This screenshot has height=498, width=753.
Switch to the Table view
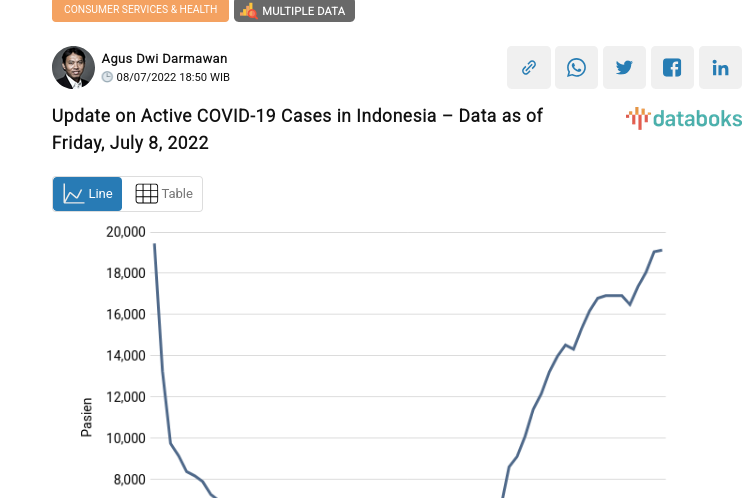163,194
